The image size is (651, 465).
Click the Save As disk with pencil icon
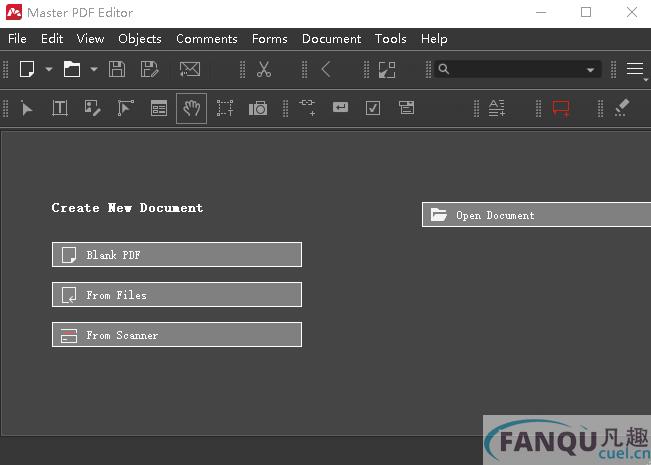[149, 69]
